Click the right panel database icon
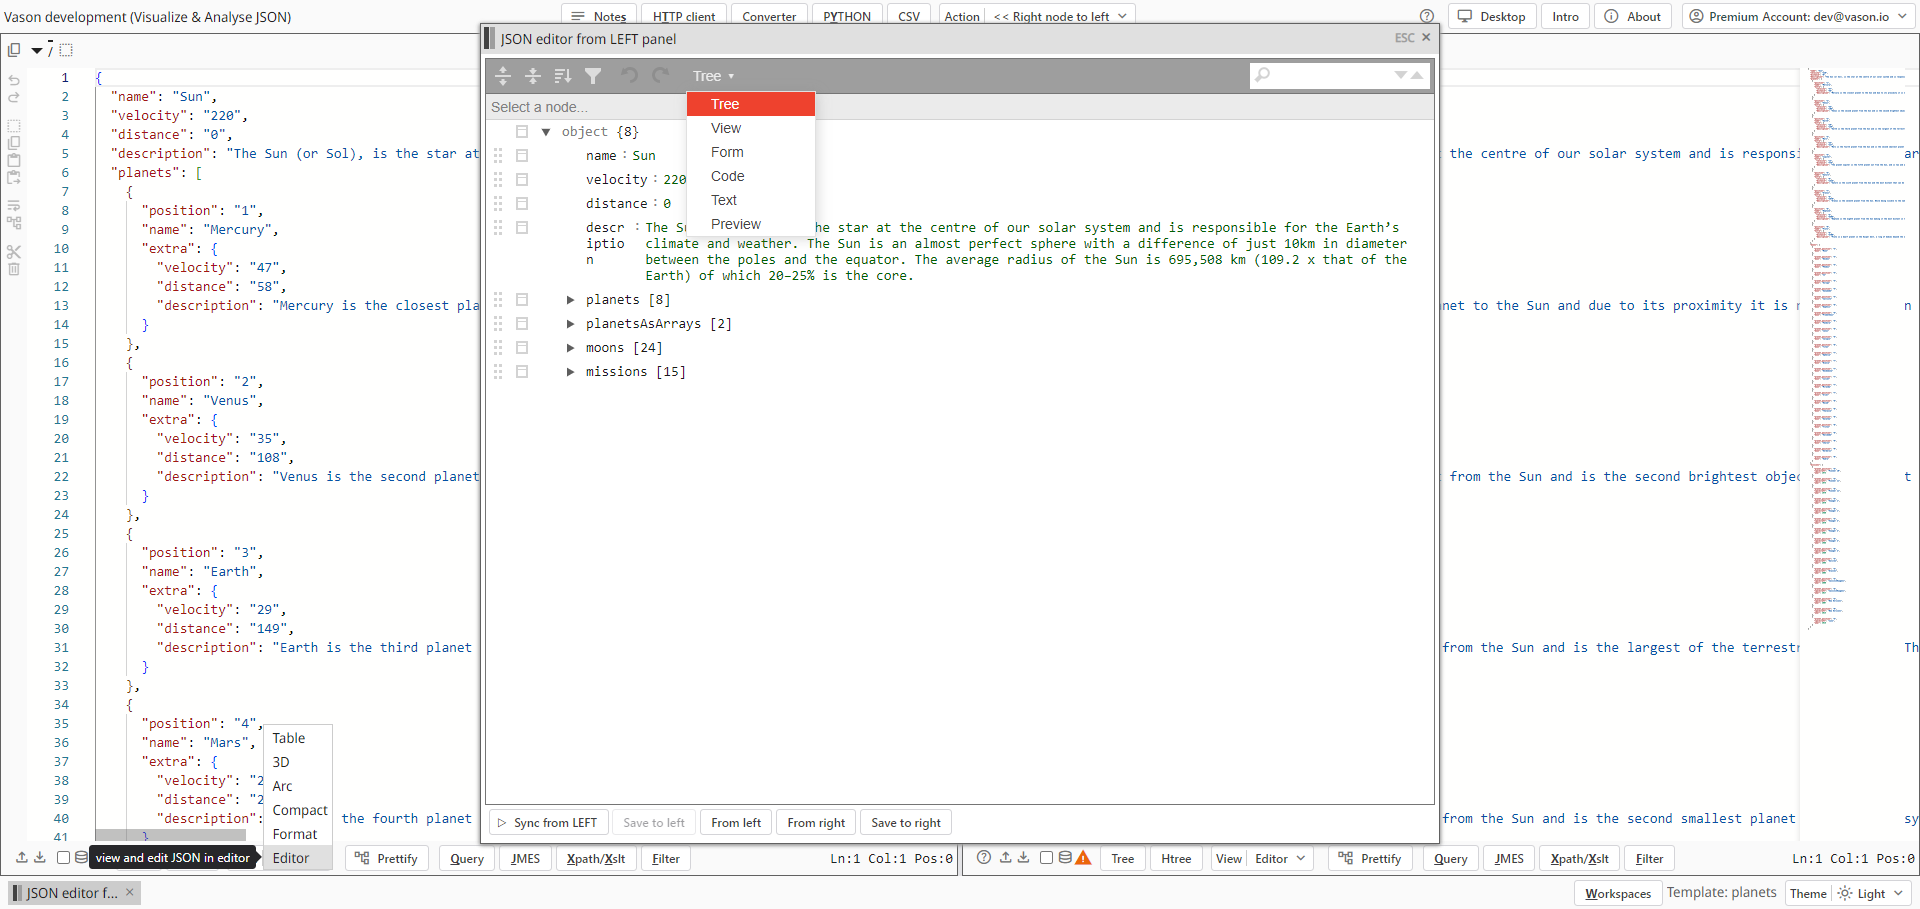1920x909 pixels. (x=1065, y=858)
